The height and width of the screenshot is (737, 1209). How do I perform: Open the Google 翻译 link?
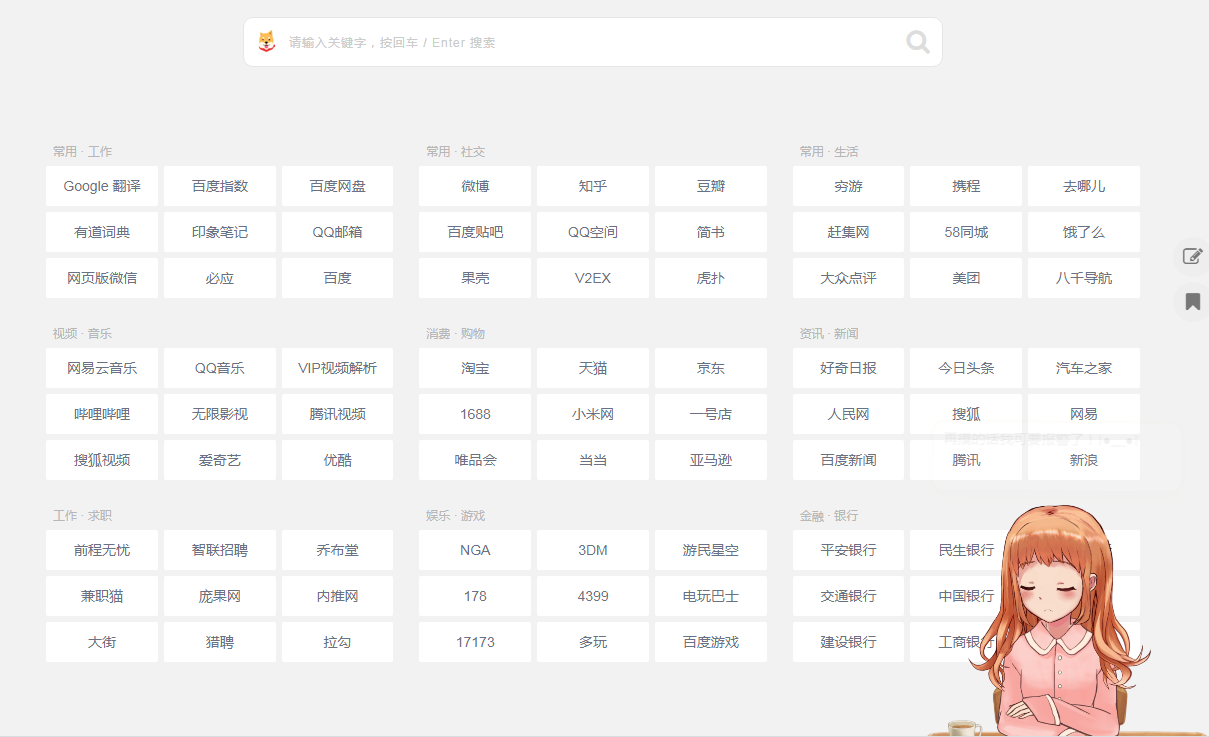click(x=102, y=186)
